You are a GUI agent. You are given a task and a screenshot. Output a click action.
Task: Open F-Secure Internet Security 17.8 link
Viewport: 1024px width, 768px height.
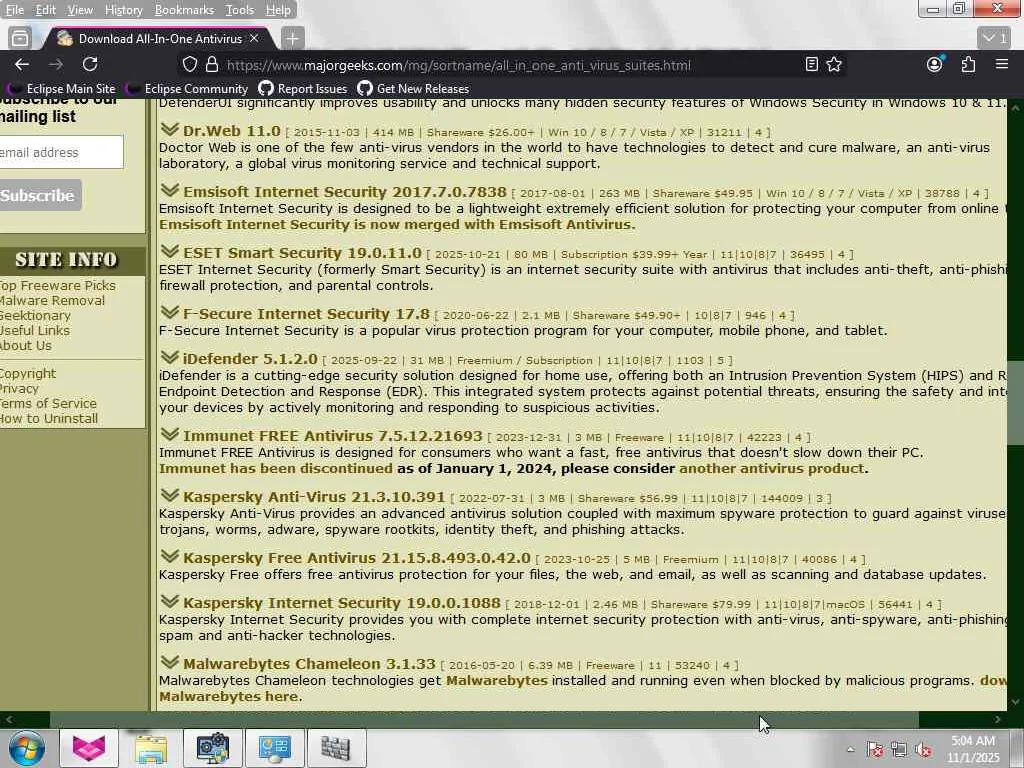(306, 314)
